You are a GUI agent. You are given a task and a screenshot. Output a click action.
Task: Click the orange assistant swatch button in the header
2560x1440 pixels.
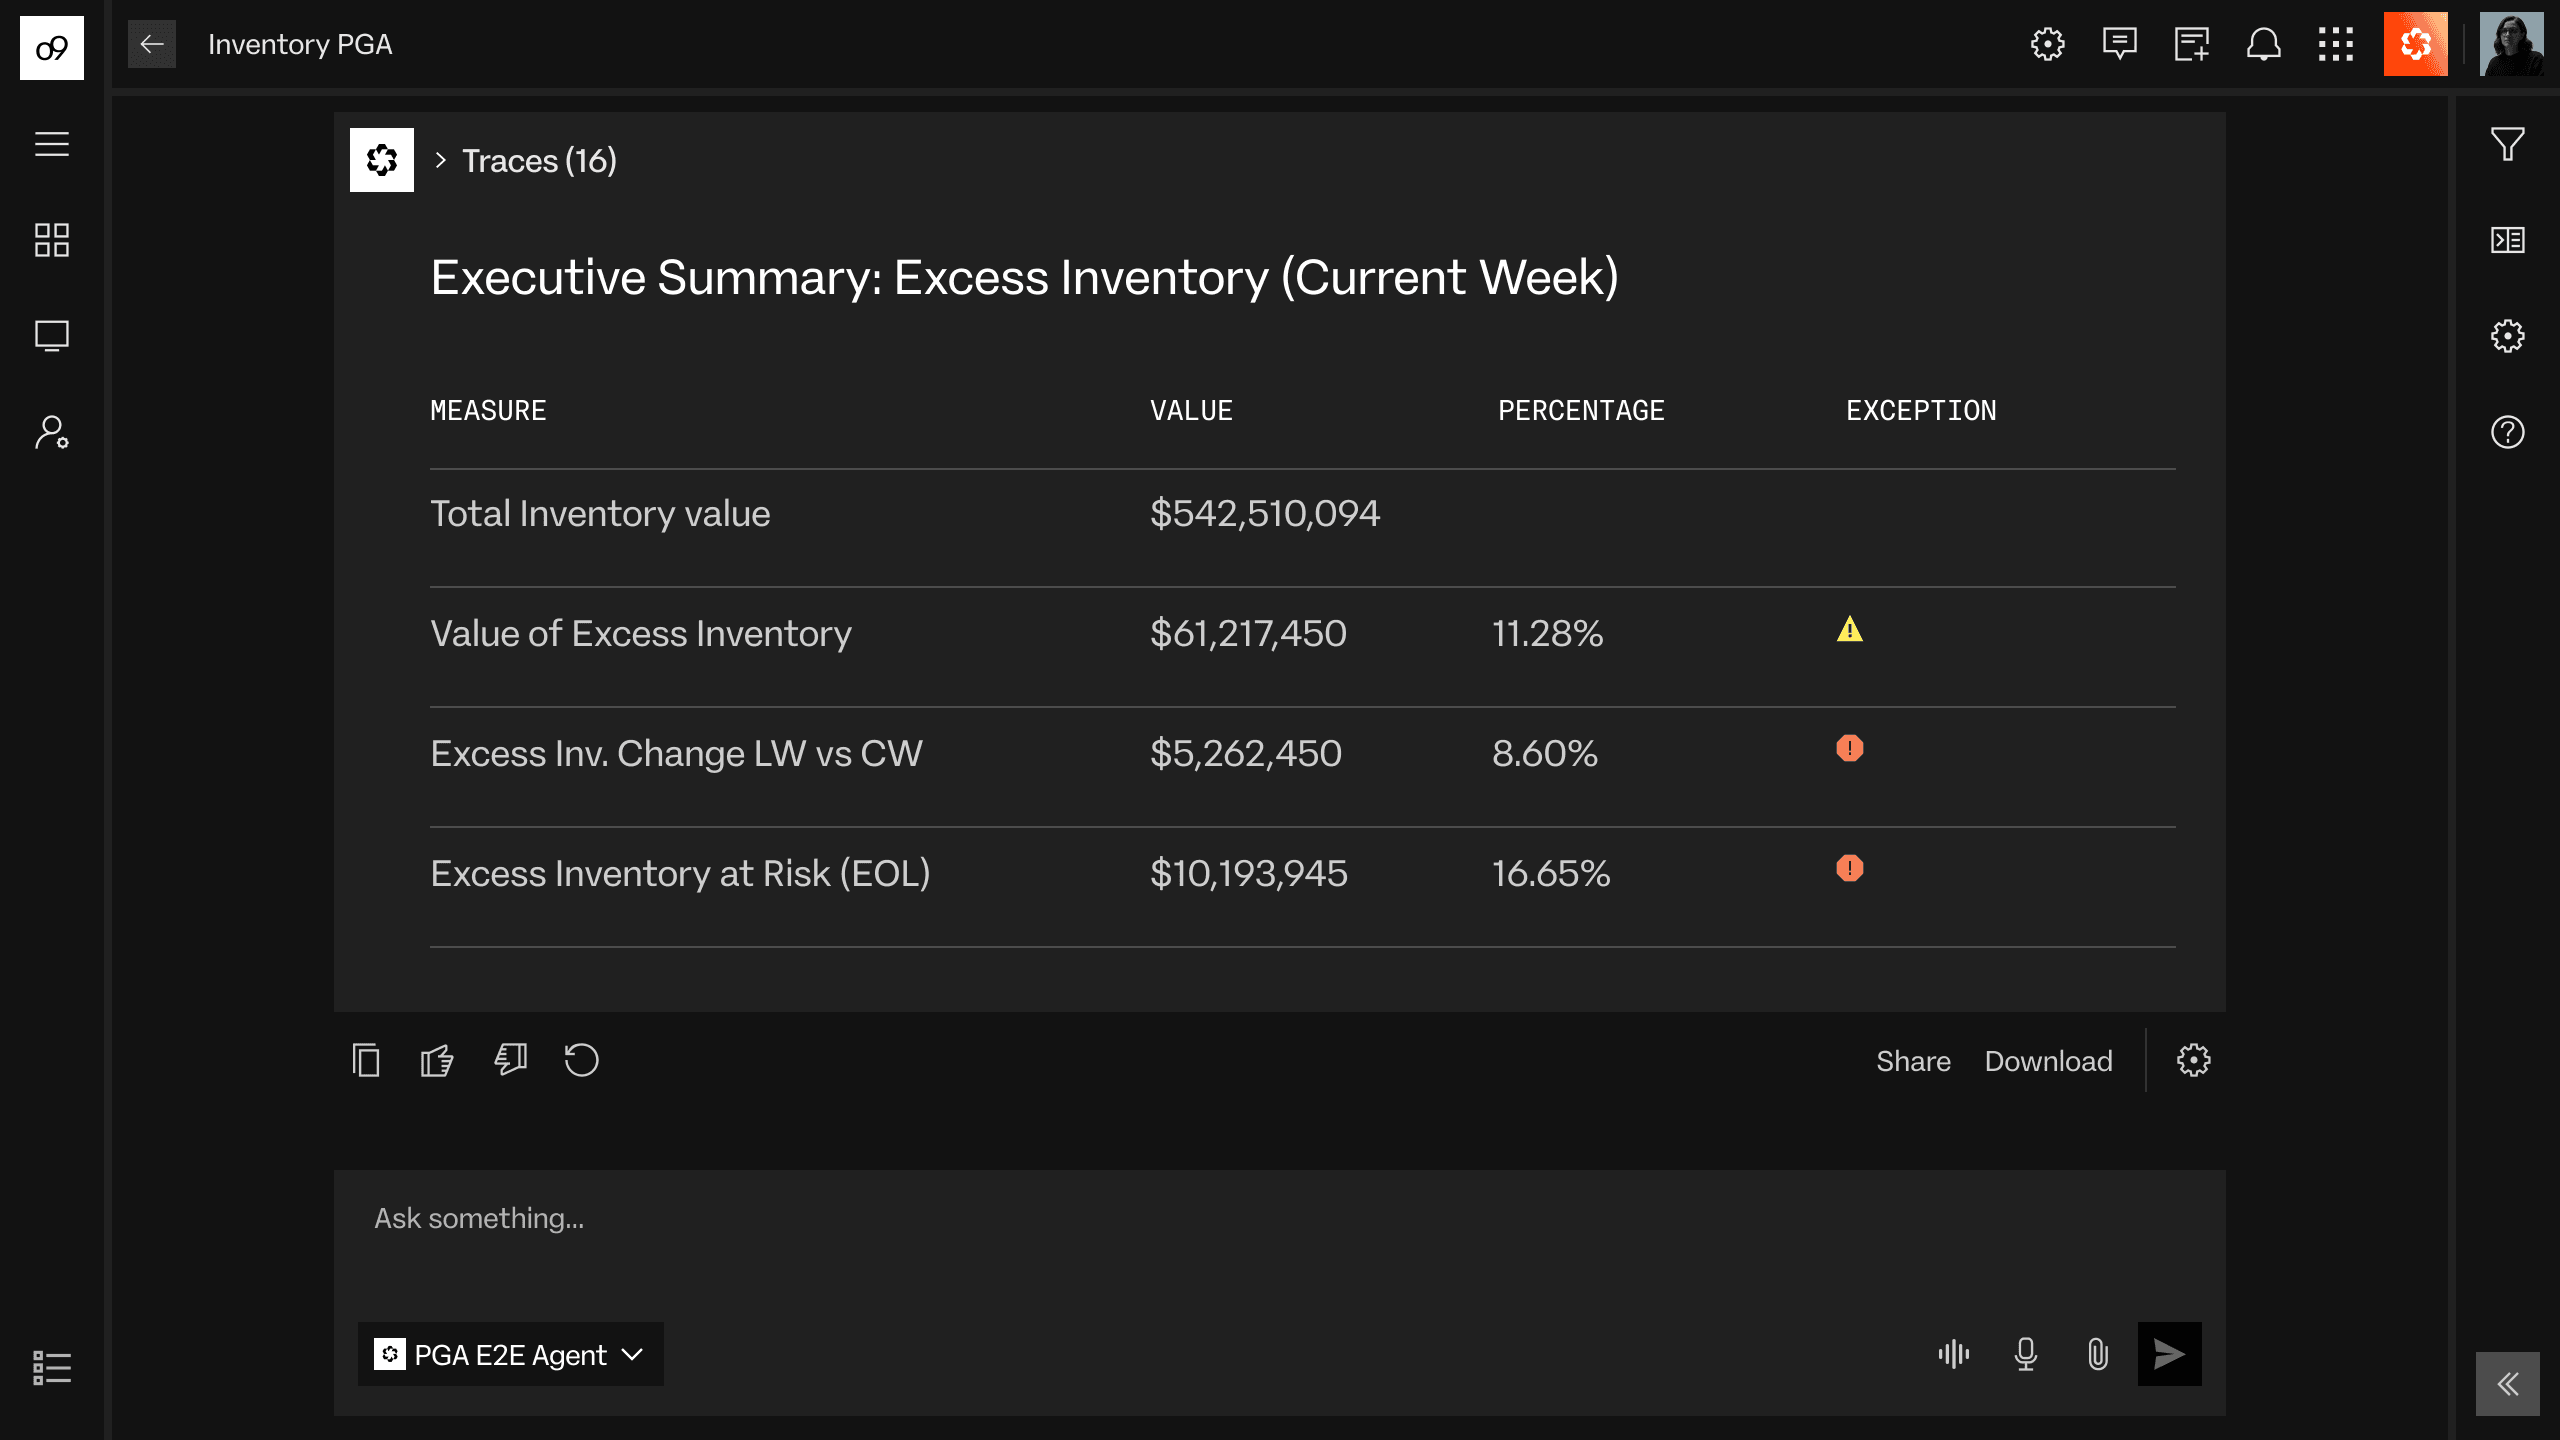(2415, 44)
